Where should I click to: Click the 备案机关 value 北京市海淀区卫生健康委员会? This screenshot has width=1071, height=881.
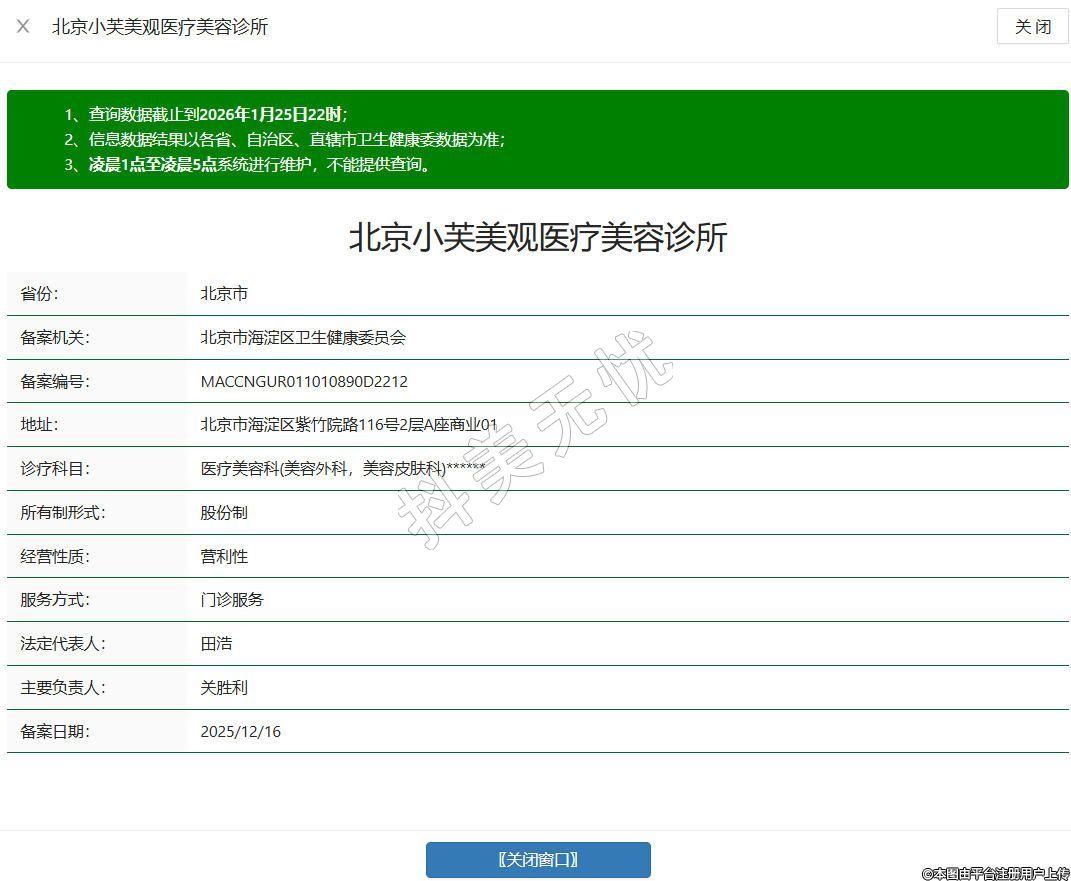303,338
